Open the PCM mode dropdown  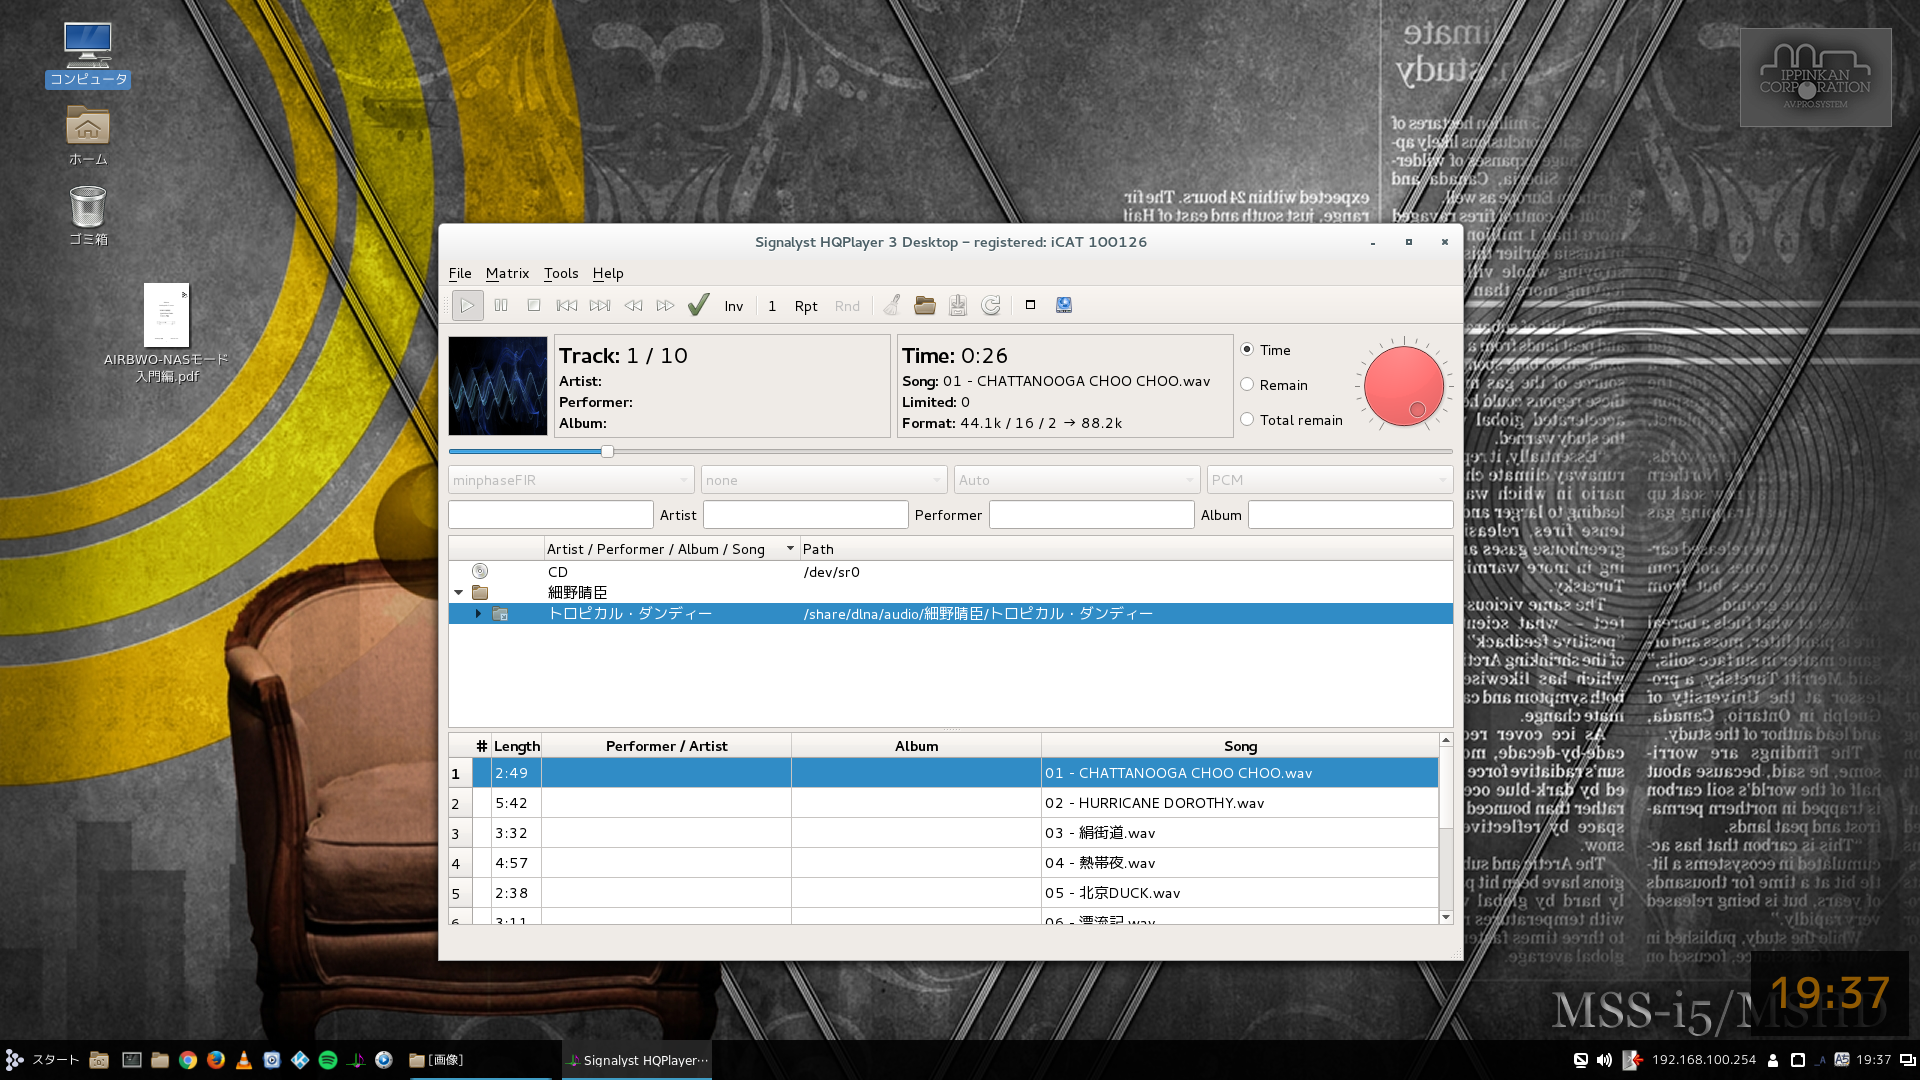(1329, 480)
